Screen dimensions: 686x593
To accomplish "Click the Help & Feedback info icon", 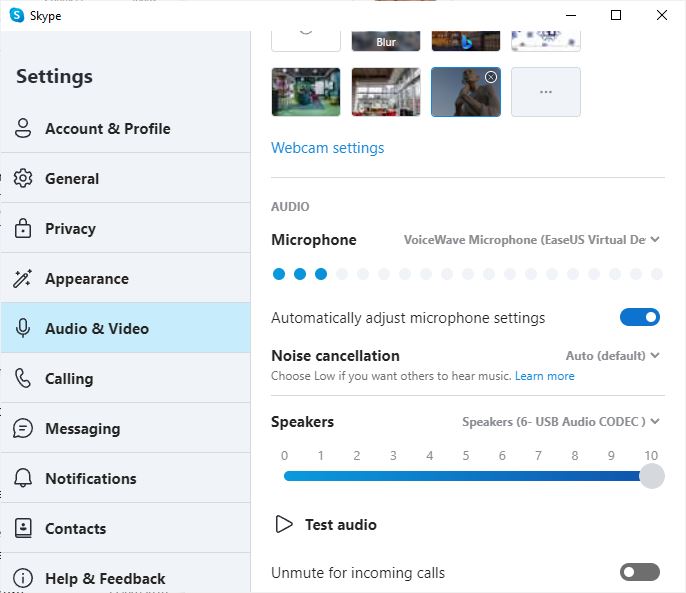I will [x=23, y=578].
